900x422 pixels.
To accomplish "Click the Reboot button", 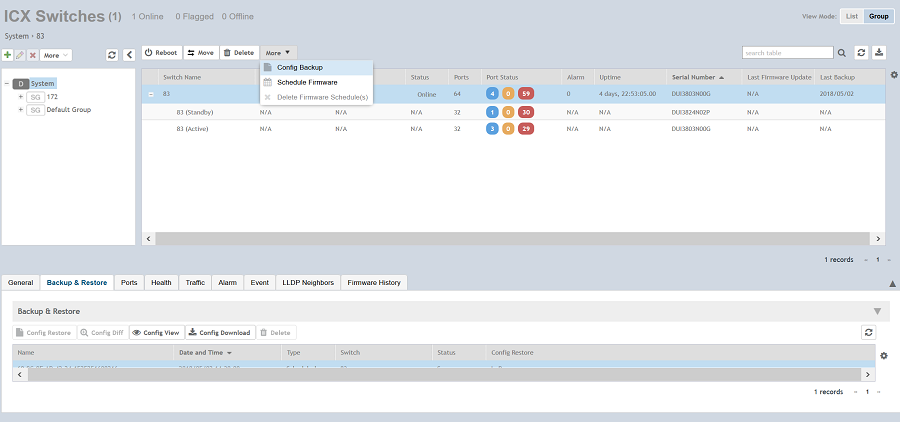I will click(x=161, y=52).
